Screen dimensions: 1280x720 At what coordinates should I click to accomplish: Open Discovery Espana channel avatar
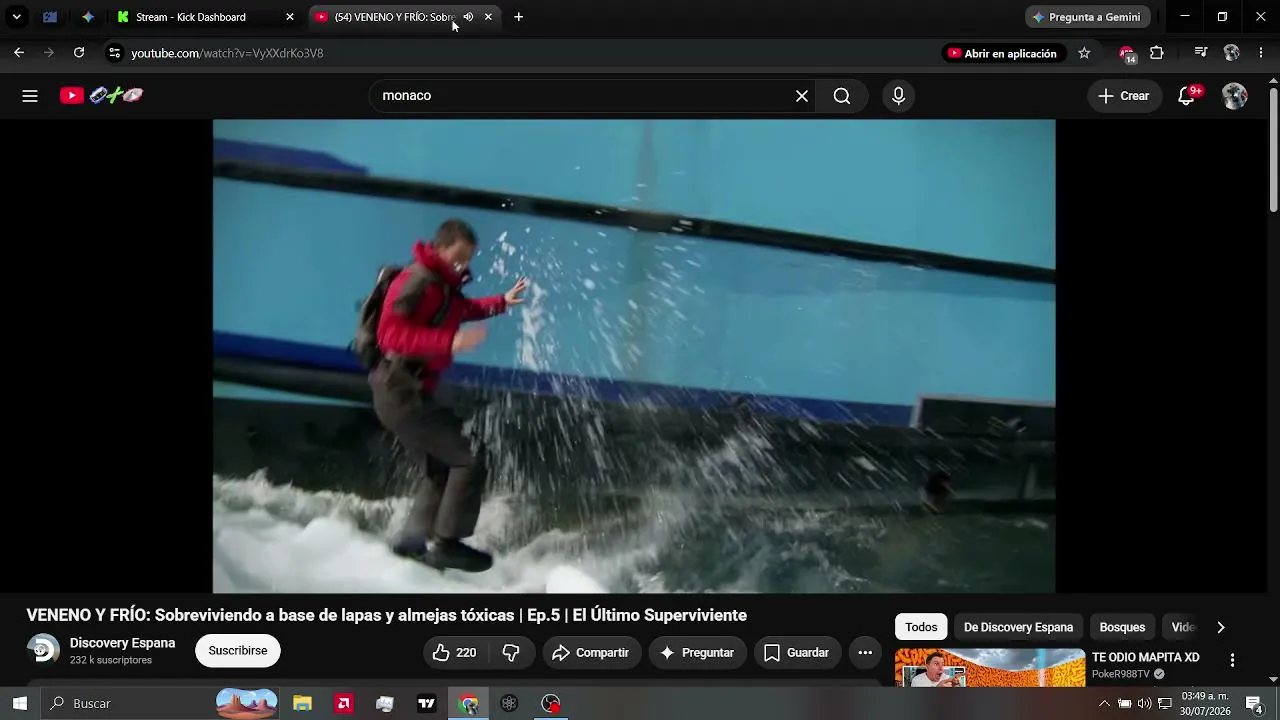coord(43,650)
